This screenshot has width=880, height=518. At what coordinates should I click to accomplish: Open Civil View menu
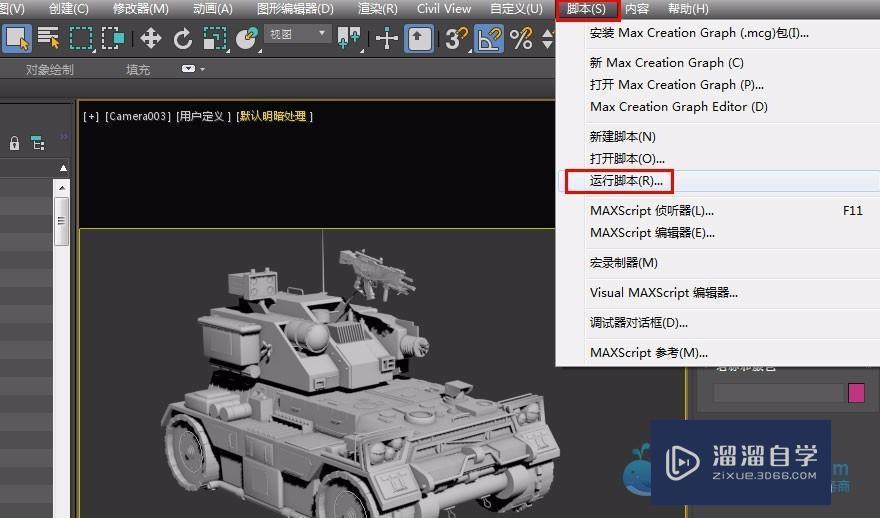443,9
